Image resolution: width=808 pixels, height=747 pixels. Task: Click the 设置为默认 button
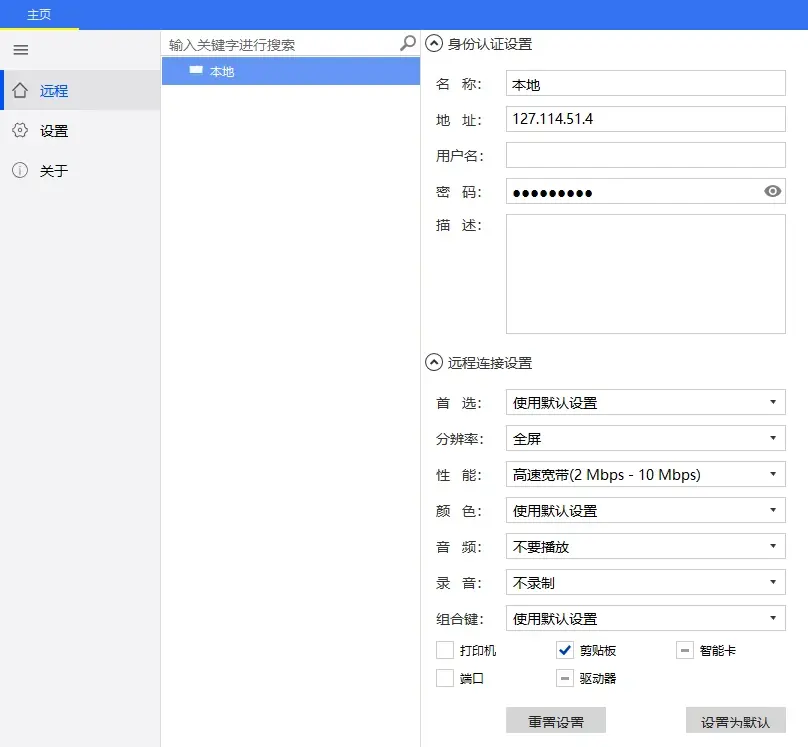click(x=736, y=720)
